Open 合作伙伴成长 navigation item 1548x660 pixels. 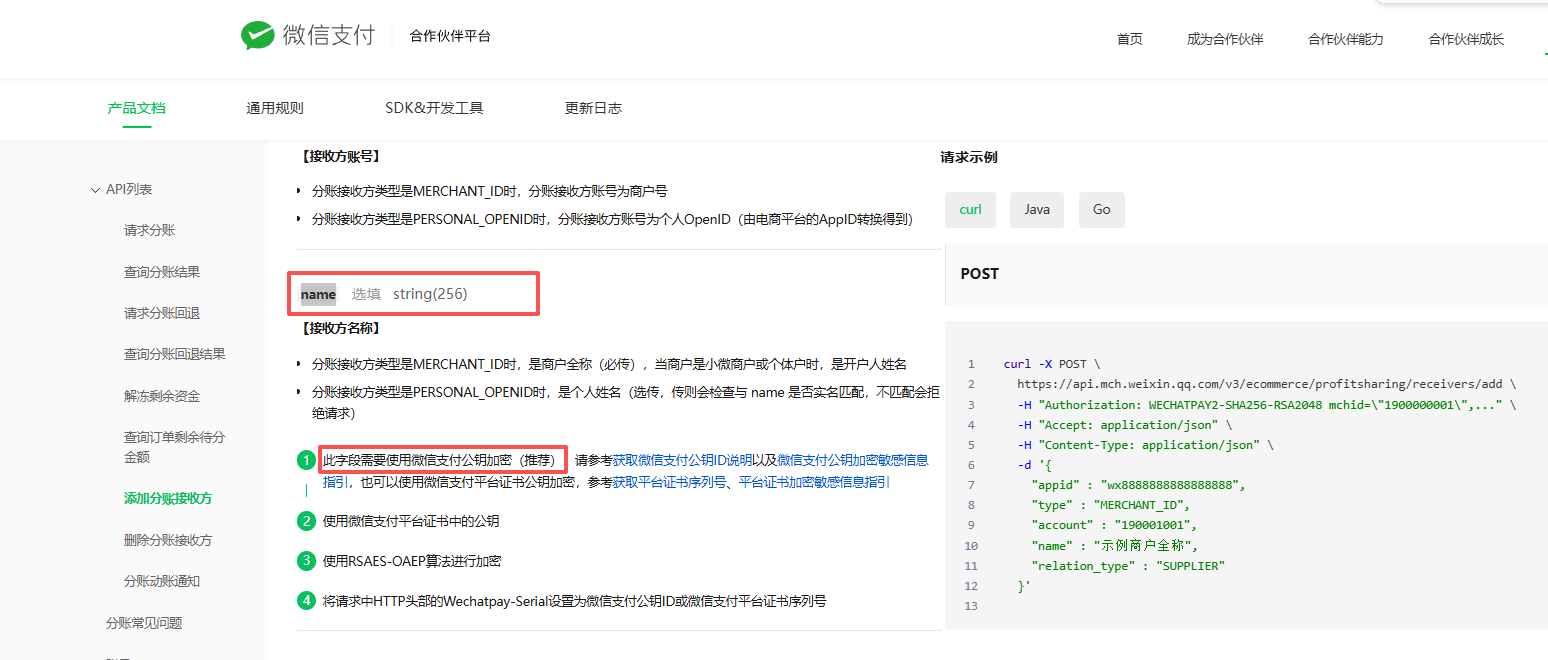point(1466,39)
